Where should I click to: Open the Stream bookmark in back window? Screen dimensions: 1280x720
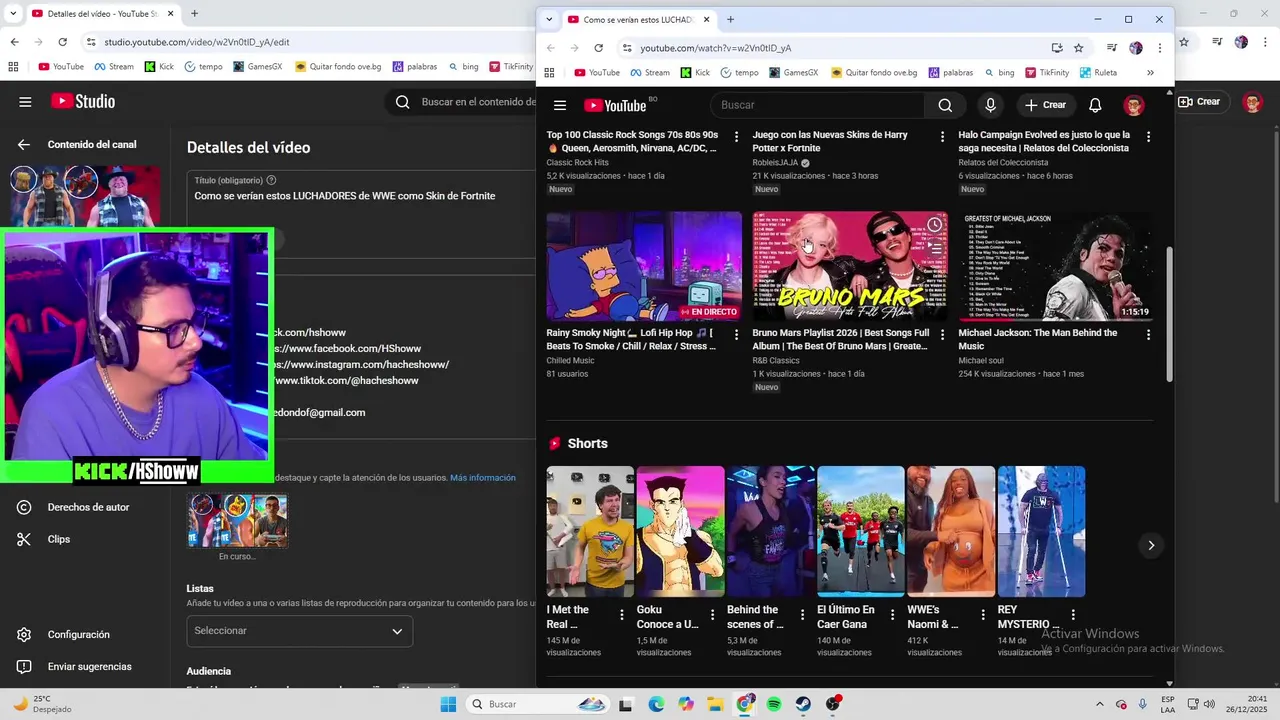click(114, 67)
